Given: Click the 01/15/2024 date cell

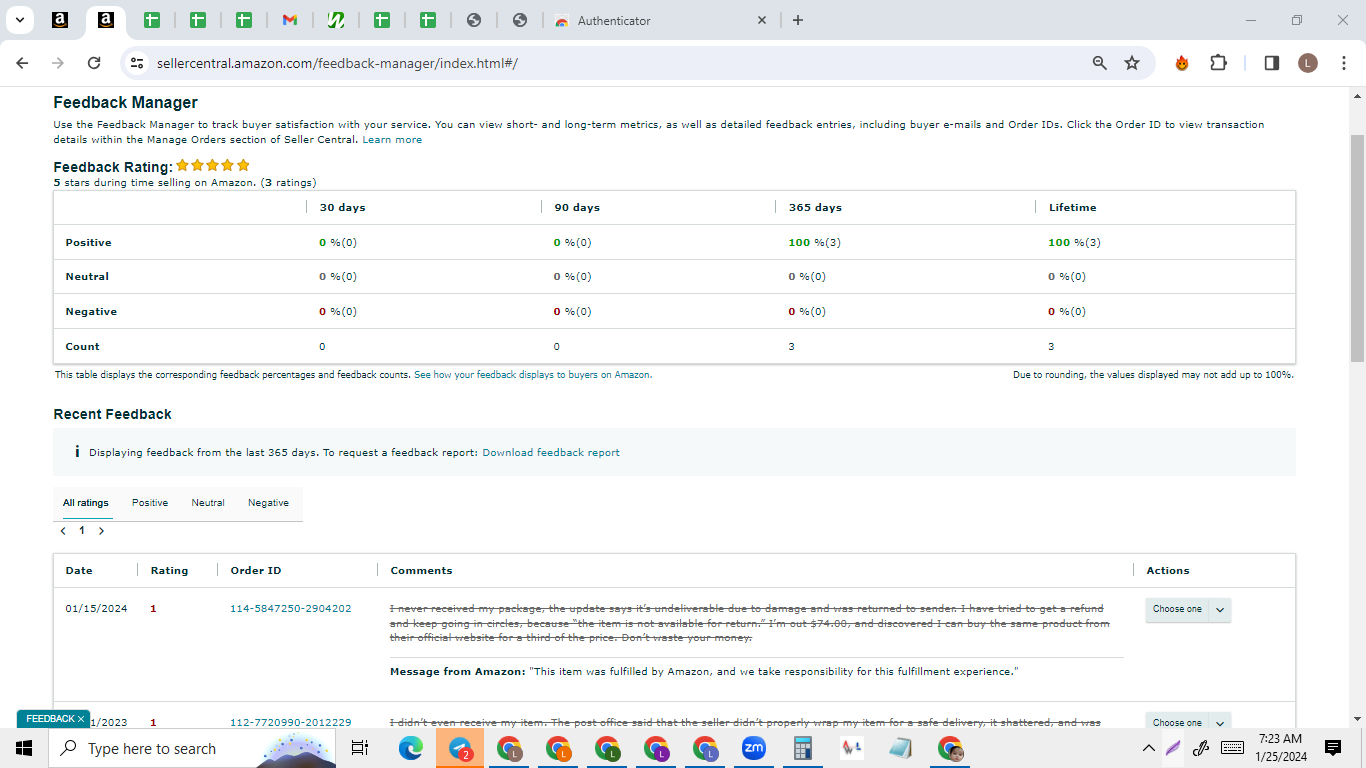Looking at the screenshot, I should click(96, 609).
